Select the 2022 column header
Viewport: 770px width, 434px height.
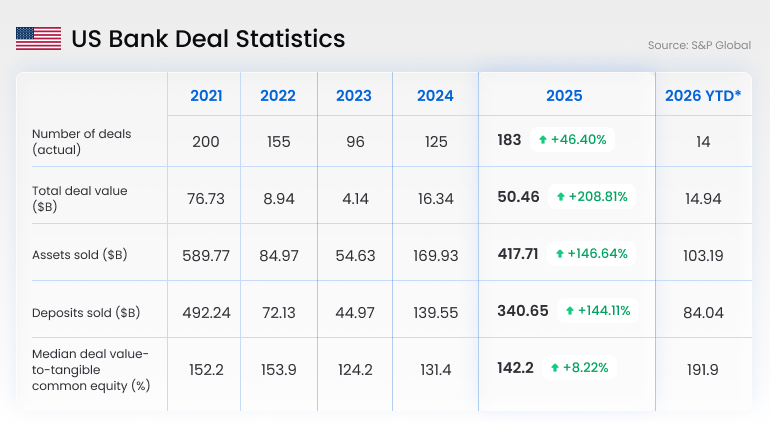(278, 96)
